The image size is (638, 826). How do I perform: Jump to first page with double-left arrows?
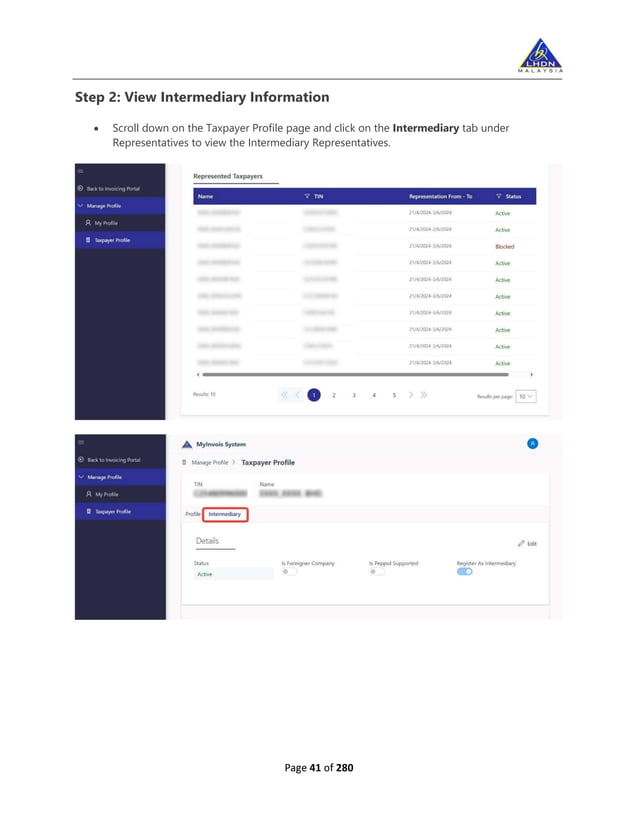coord(284,395)
